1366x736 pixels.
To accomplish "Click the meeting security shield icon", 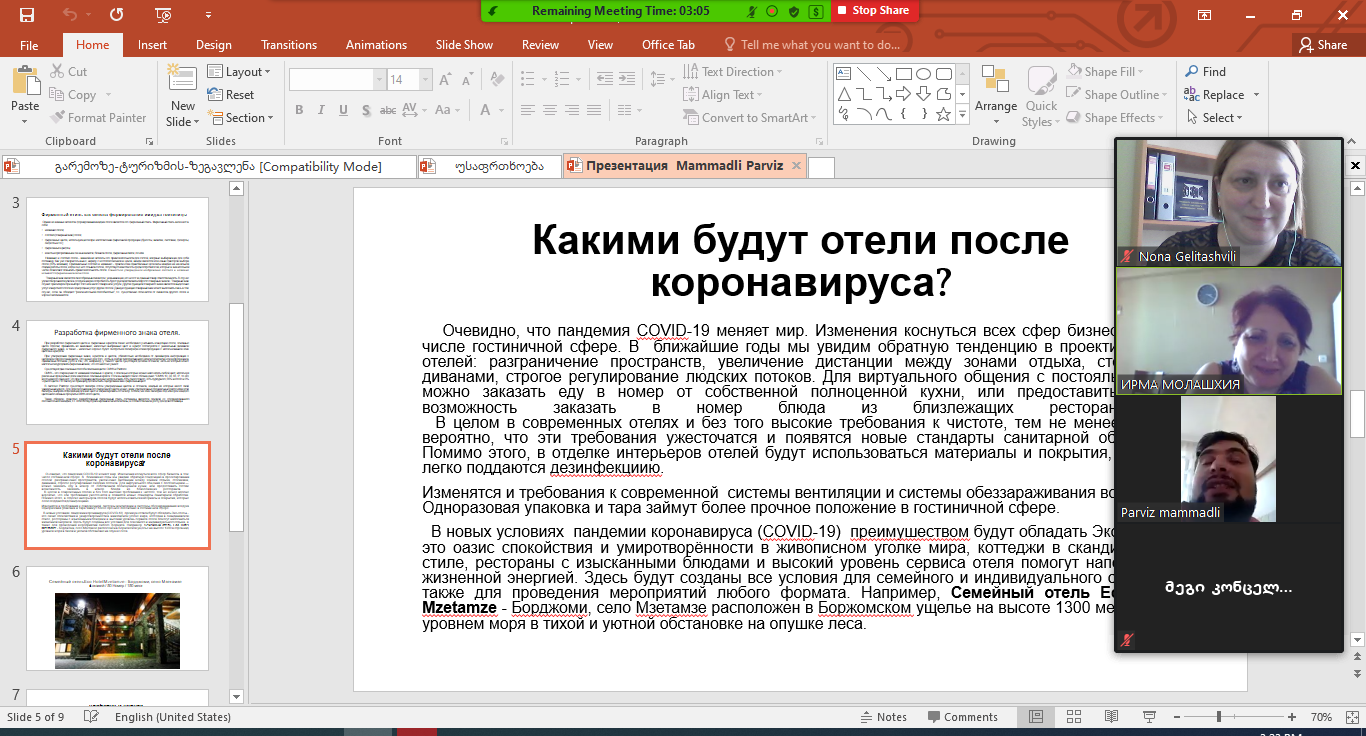I will coord(794,10).
